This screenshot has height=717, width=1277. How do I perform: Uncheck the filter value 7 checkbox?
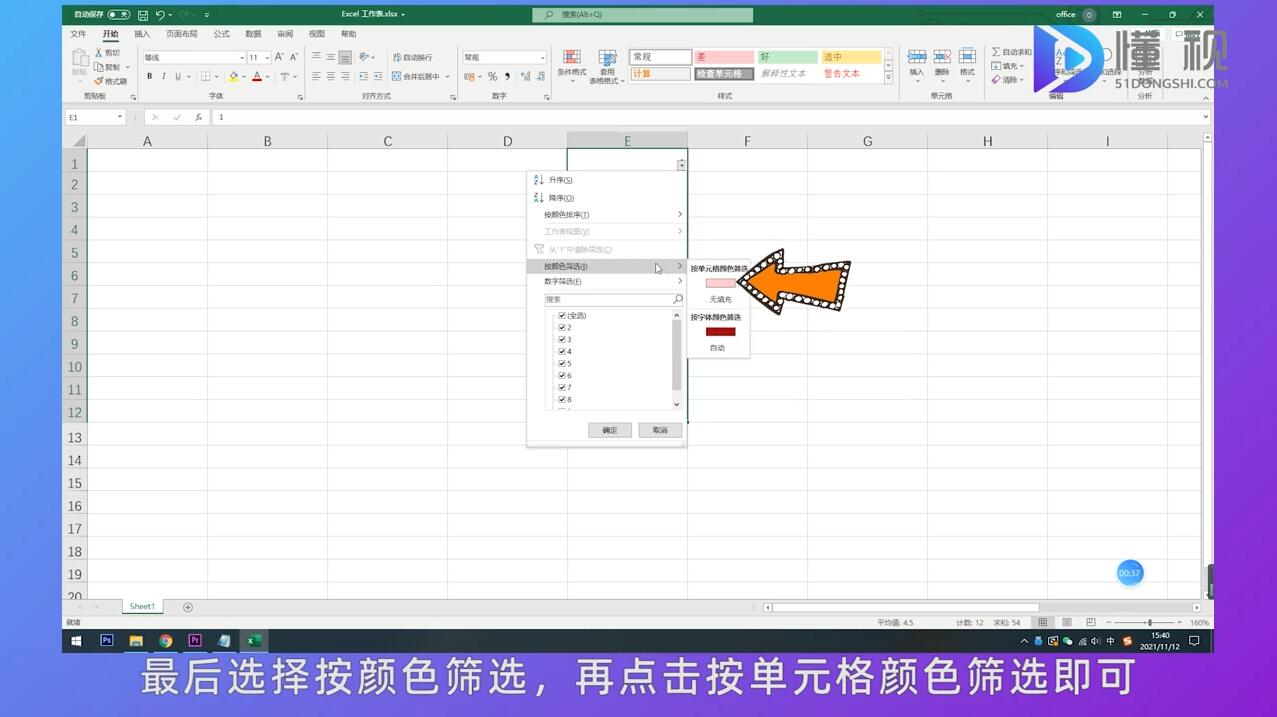[x=562, y=388]
